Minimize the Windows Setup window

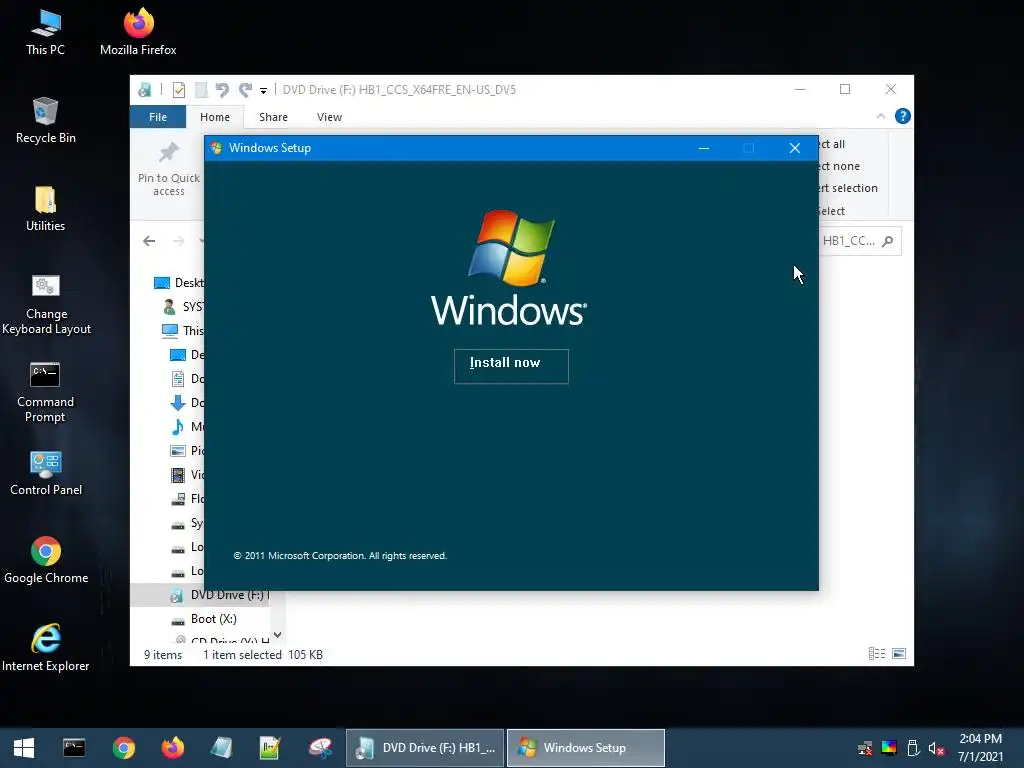click(x=703, y=148)
